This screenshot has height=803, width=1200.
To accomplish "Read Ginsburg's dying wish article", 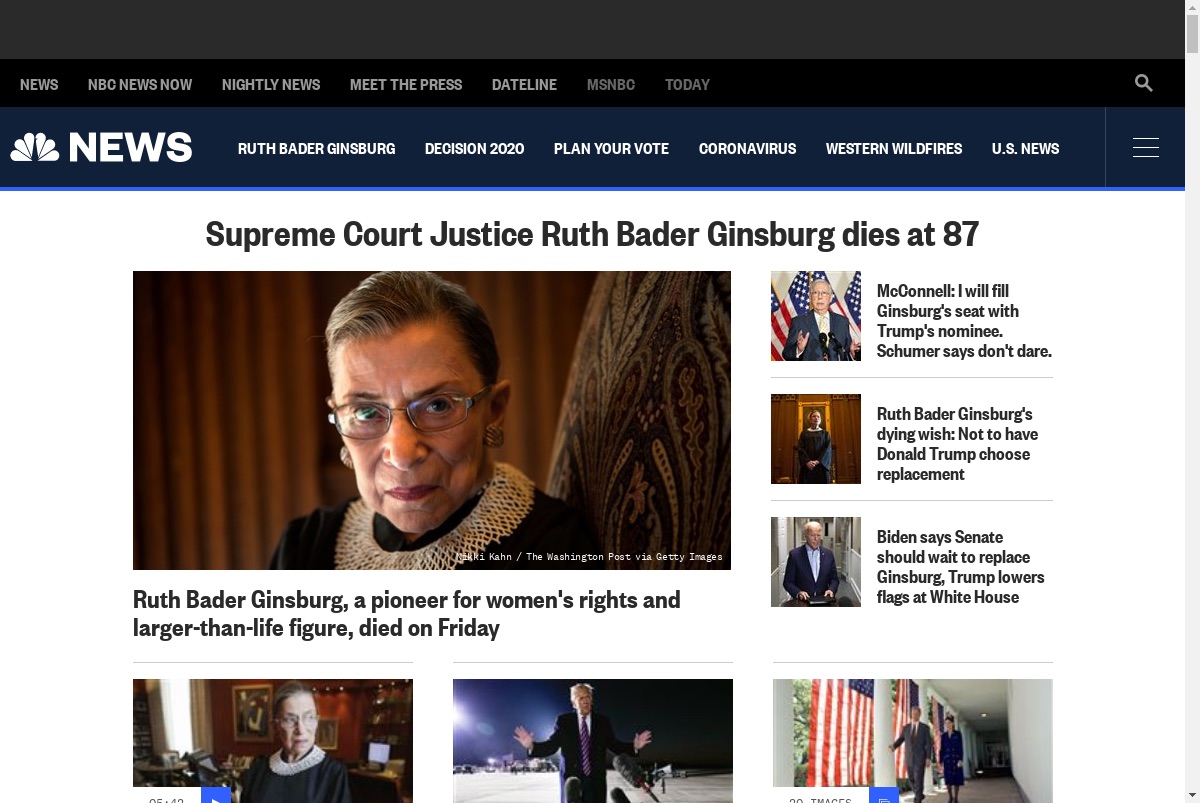I will [957, 444].
